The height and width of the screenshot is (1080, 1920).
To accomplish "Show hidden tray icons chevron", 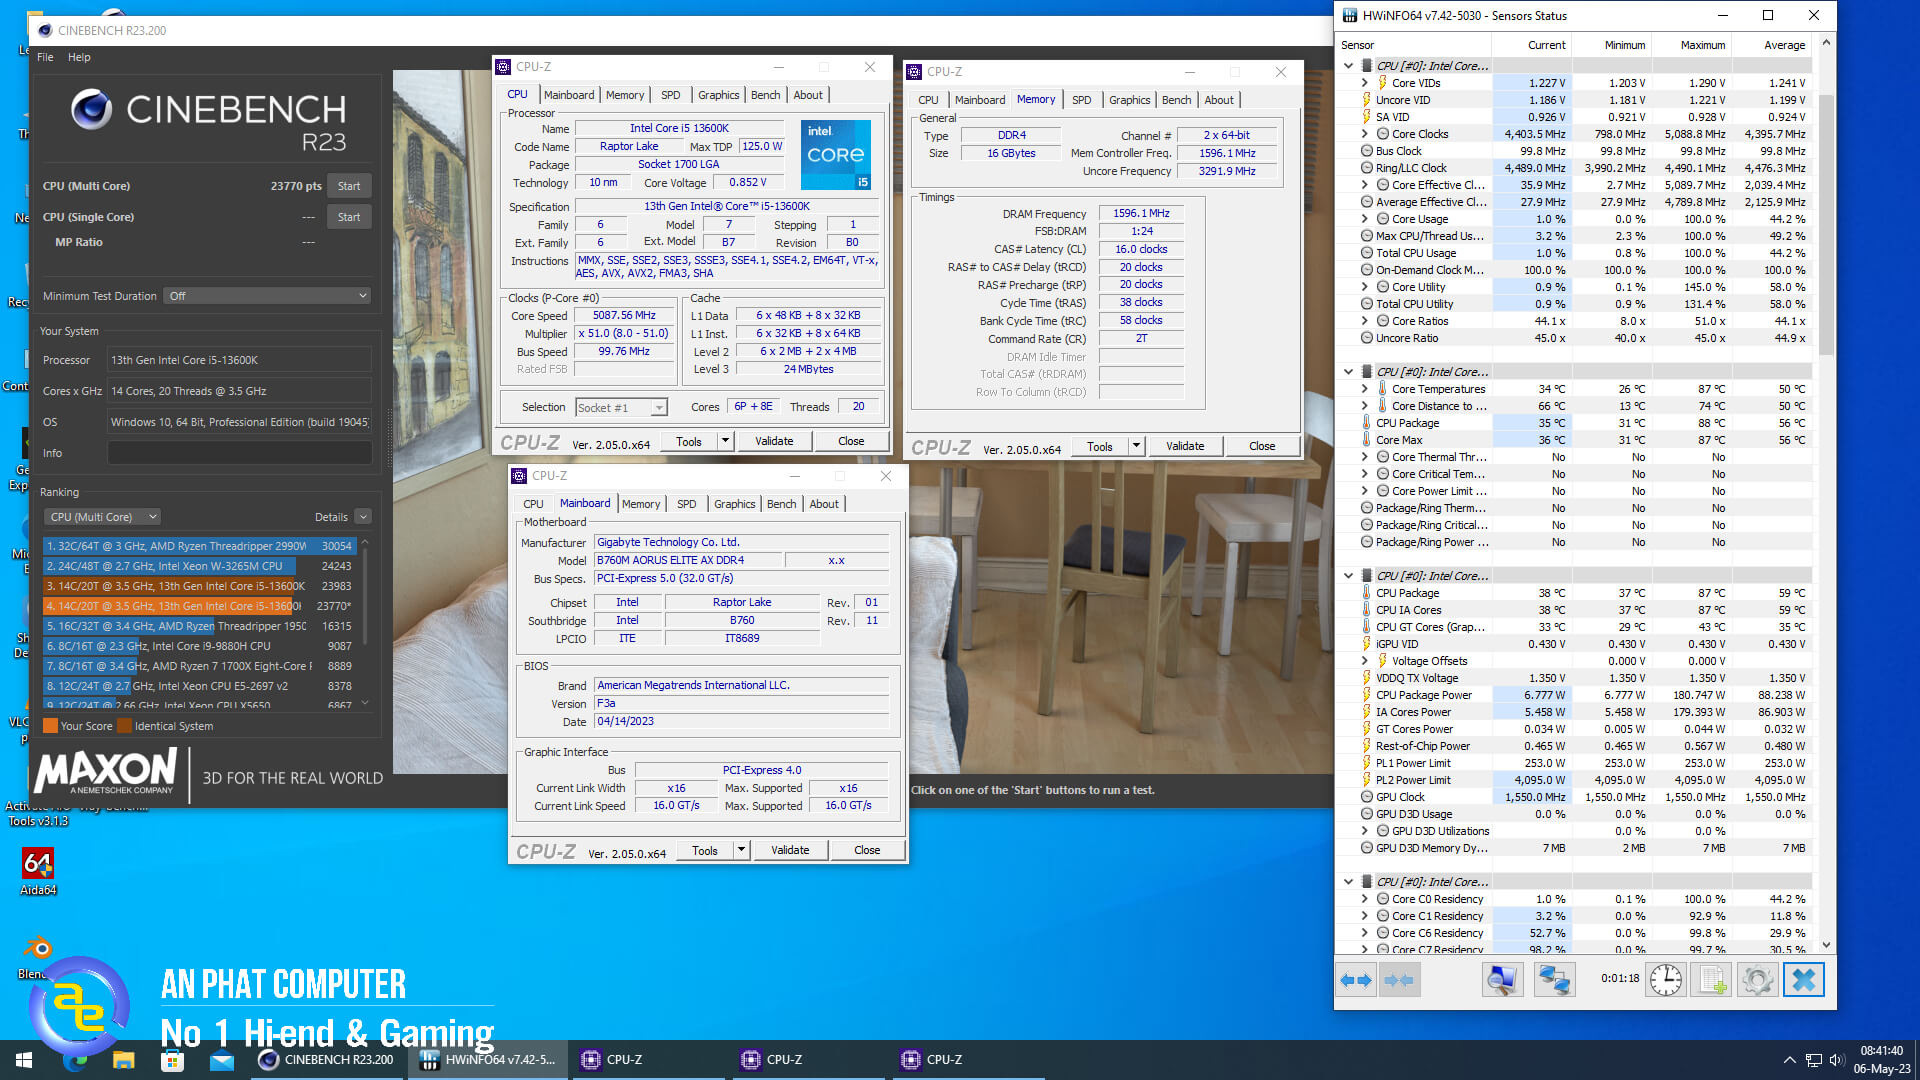I will [1789, 1060].
